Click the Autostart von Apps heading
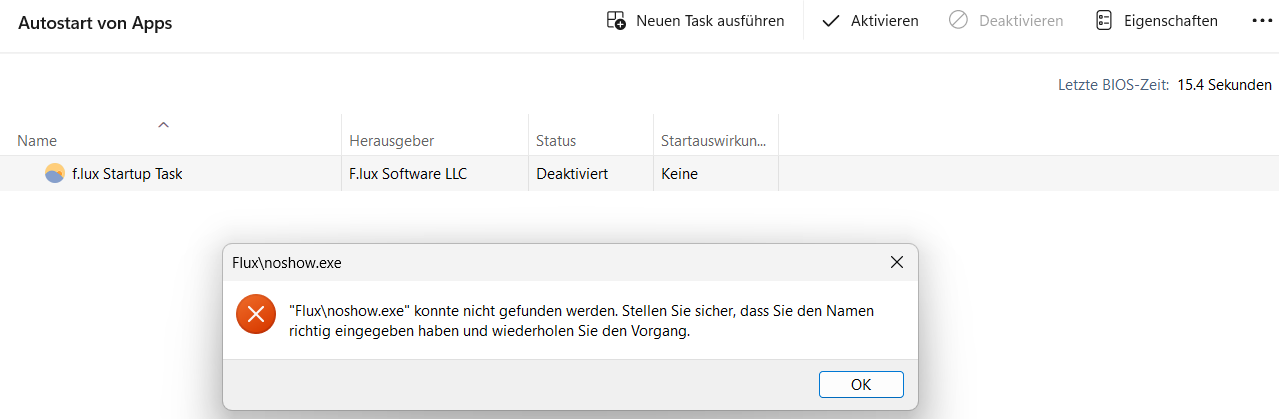Viewport: 1279px width, 419px height. (x=95, y=23)
